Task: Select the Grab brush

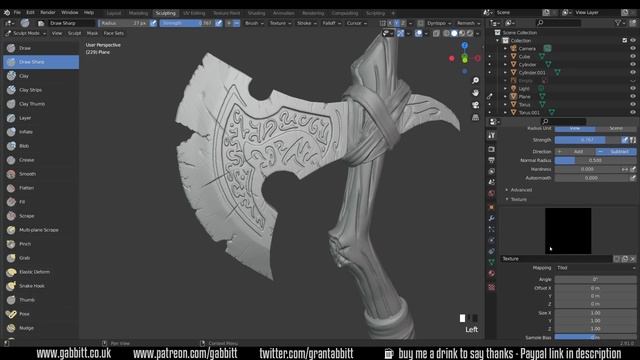Action: pos(41,258)
